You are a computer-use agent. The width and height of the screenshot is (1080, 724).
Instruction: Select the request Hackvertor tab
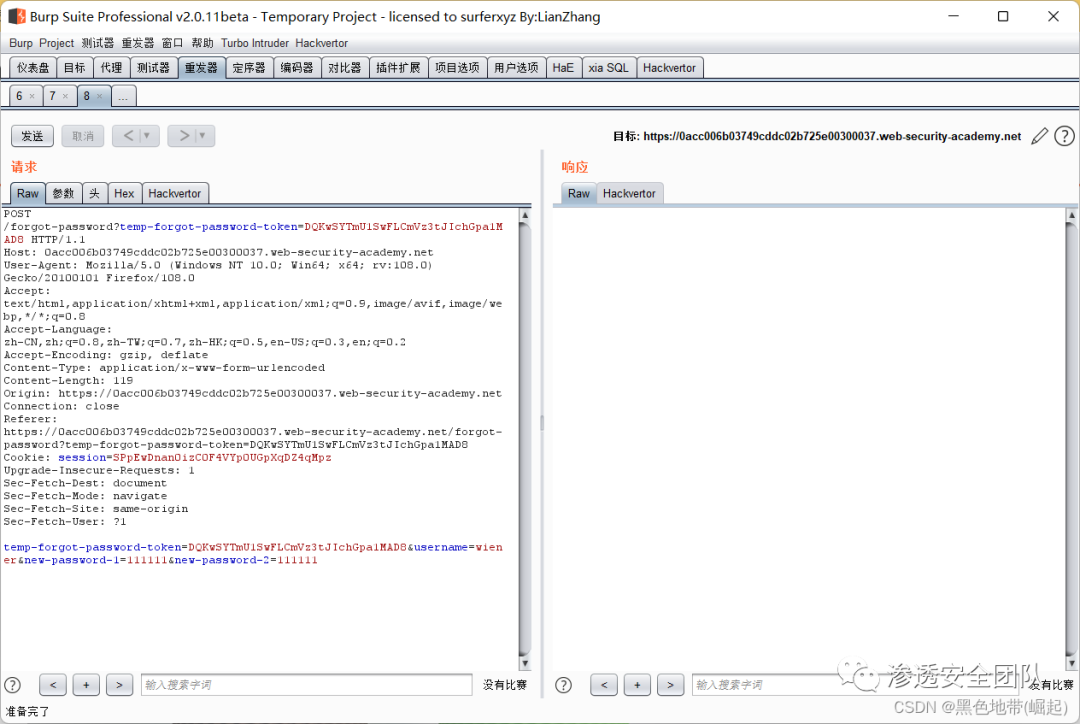pos(175,194)
